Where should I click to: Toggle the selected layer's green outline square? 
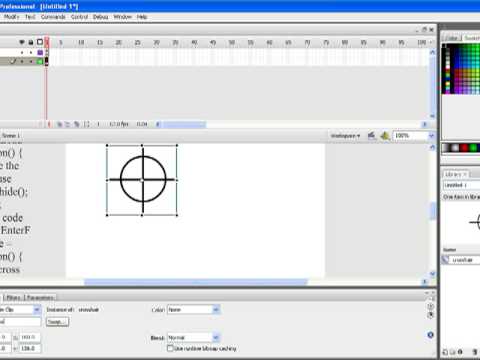pos(40,61)
